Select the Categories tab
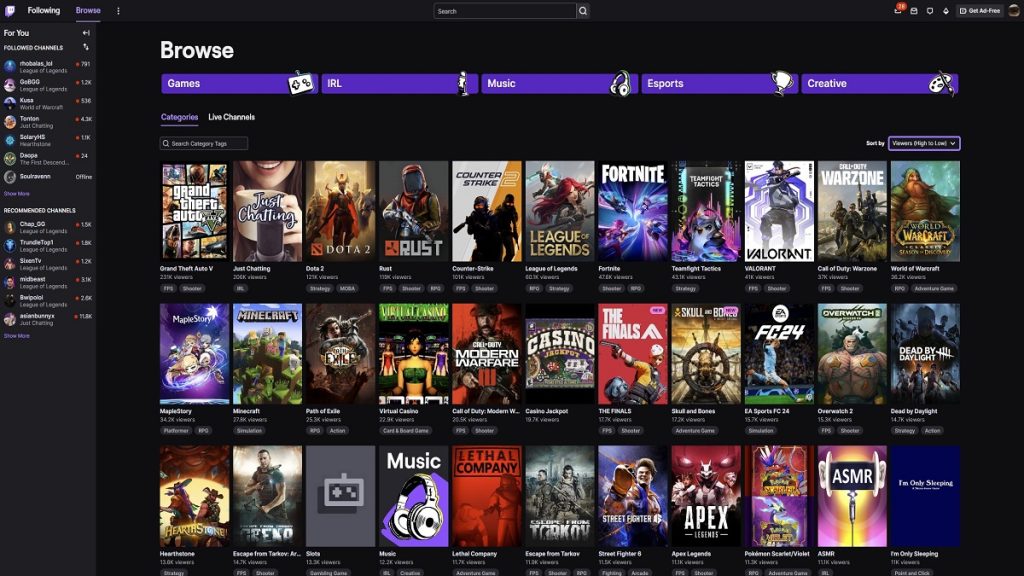The width and height of the screenshot is (1024, 576). point(181,117)
